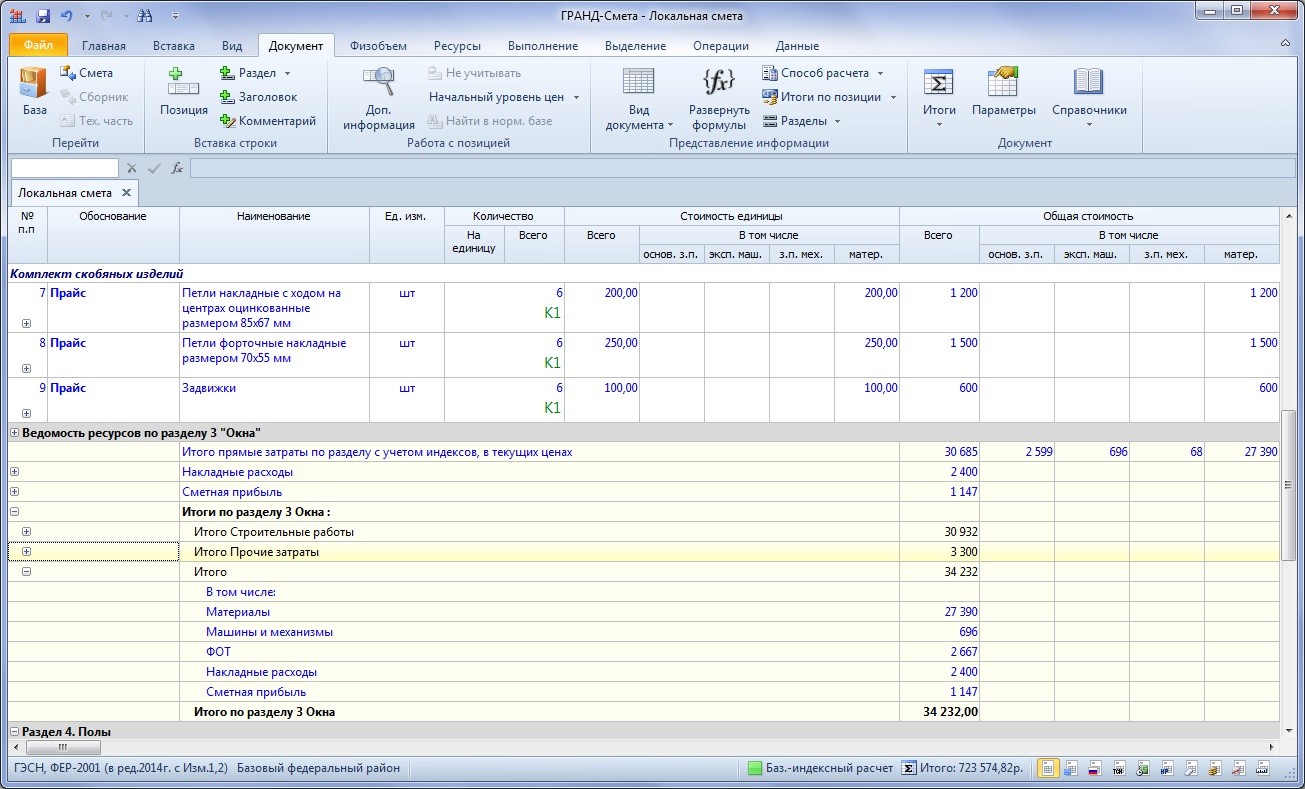Image resolution: width=1305 pixels, height=789 pixels.
Task: Click into the formula bar input field
Action: pos(700,168)
